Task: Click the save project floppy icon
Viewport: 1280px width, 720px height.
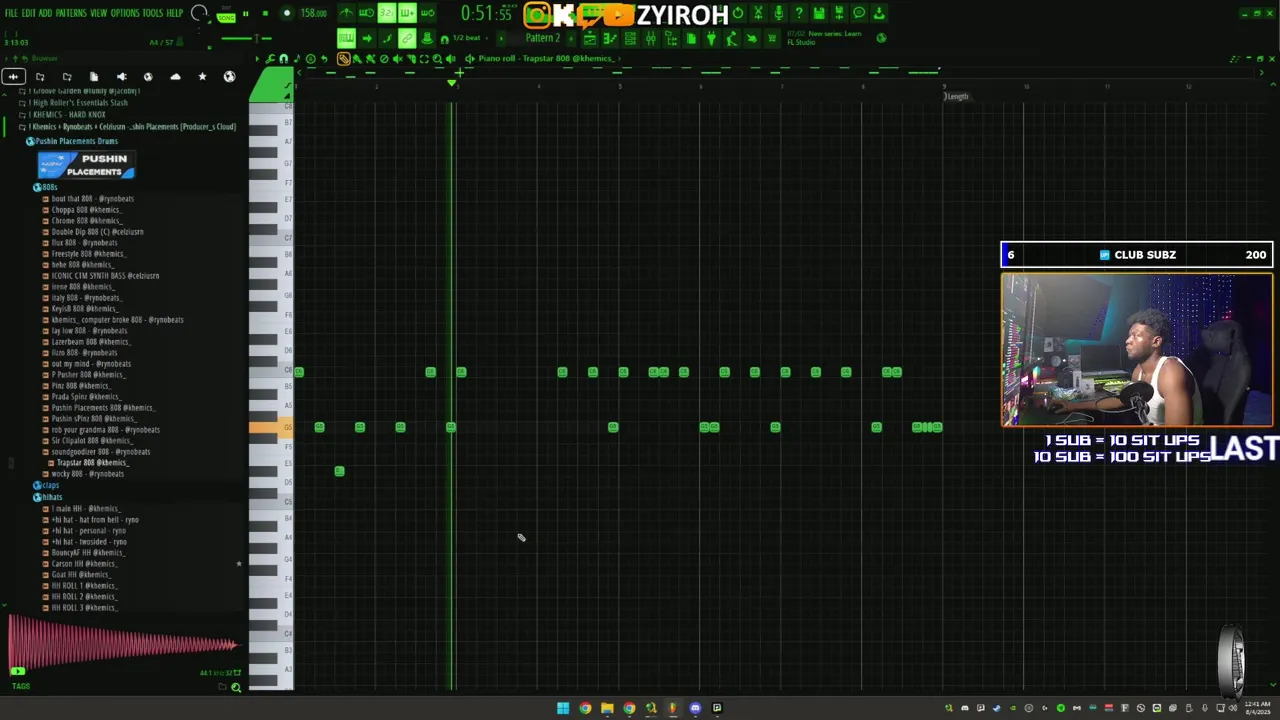Action: tap(819, 13)
